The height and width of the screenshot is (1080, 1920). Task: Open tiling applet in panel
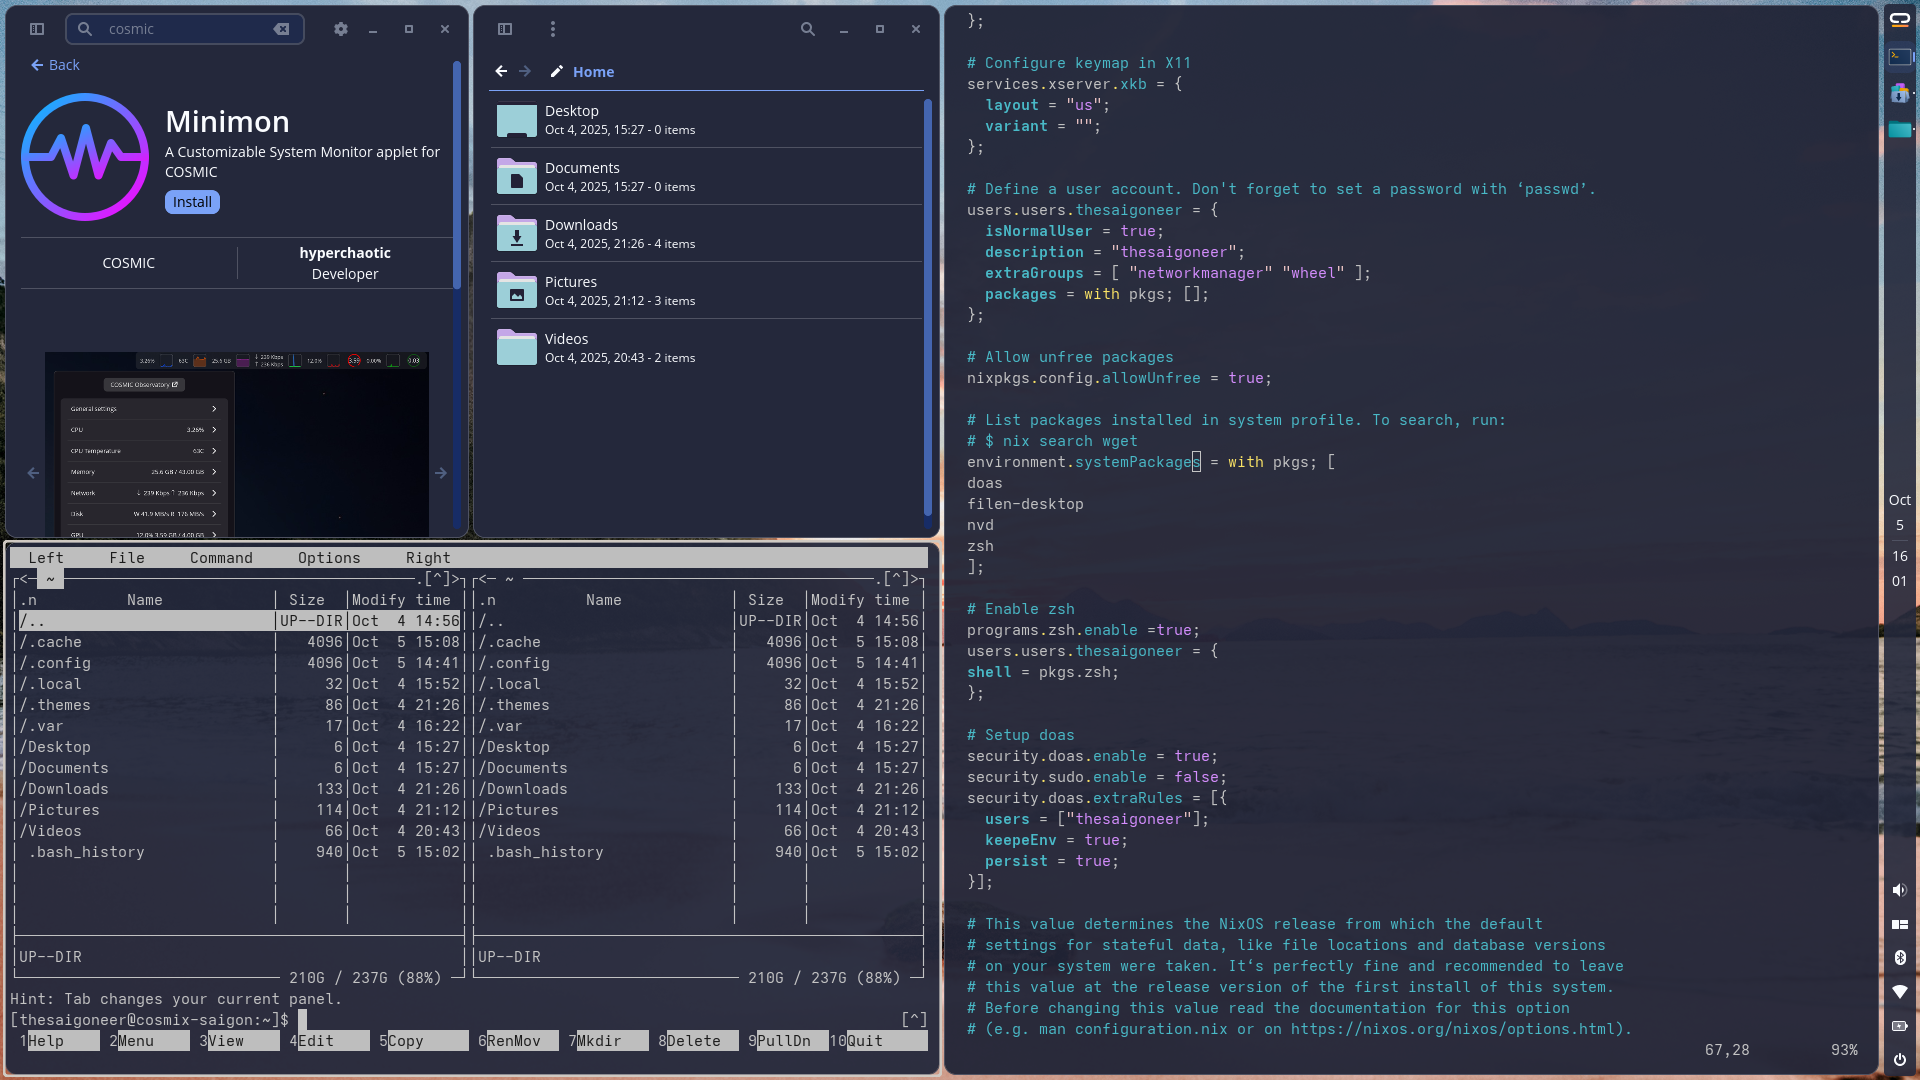(x=1900, y=925)
